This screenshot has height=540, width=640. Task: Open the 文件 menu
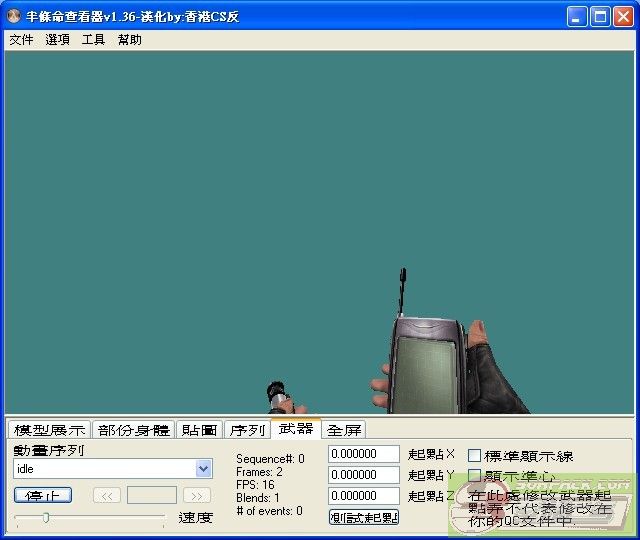[x=21, y=40]
